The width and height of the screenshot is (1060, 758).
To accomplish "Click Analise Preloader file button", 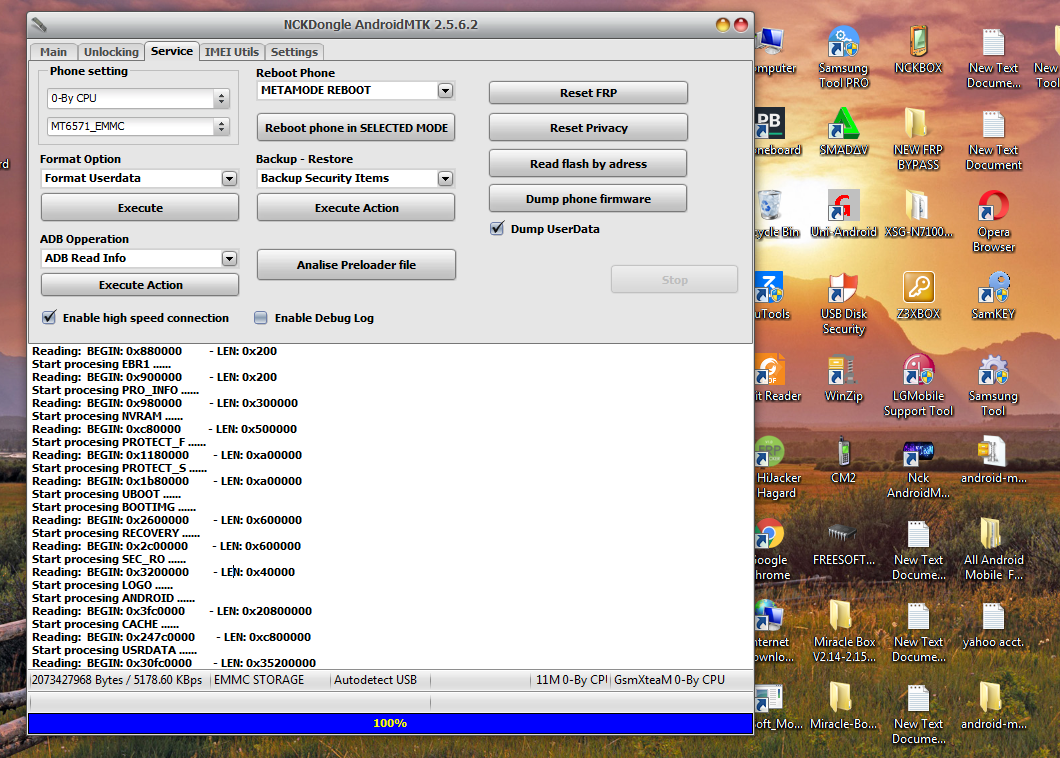I will 356,265.
